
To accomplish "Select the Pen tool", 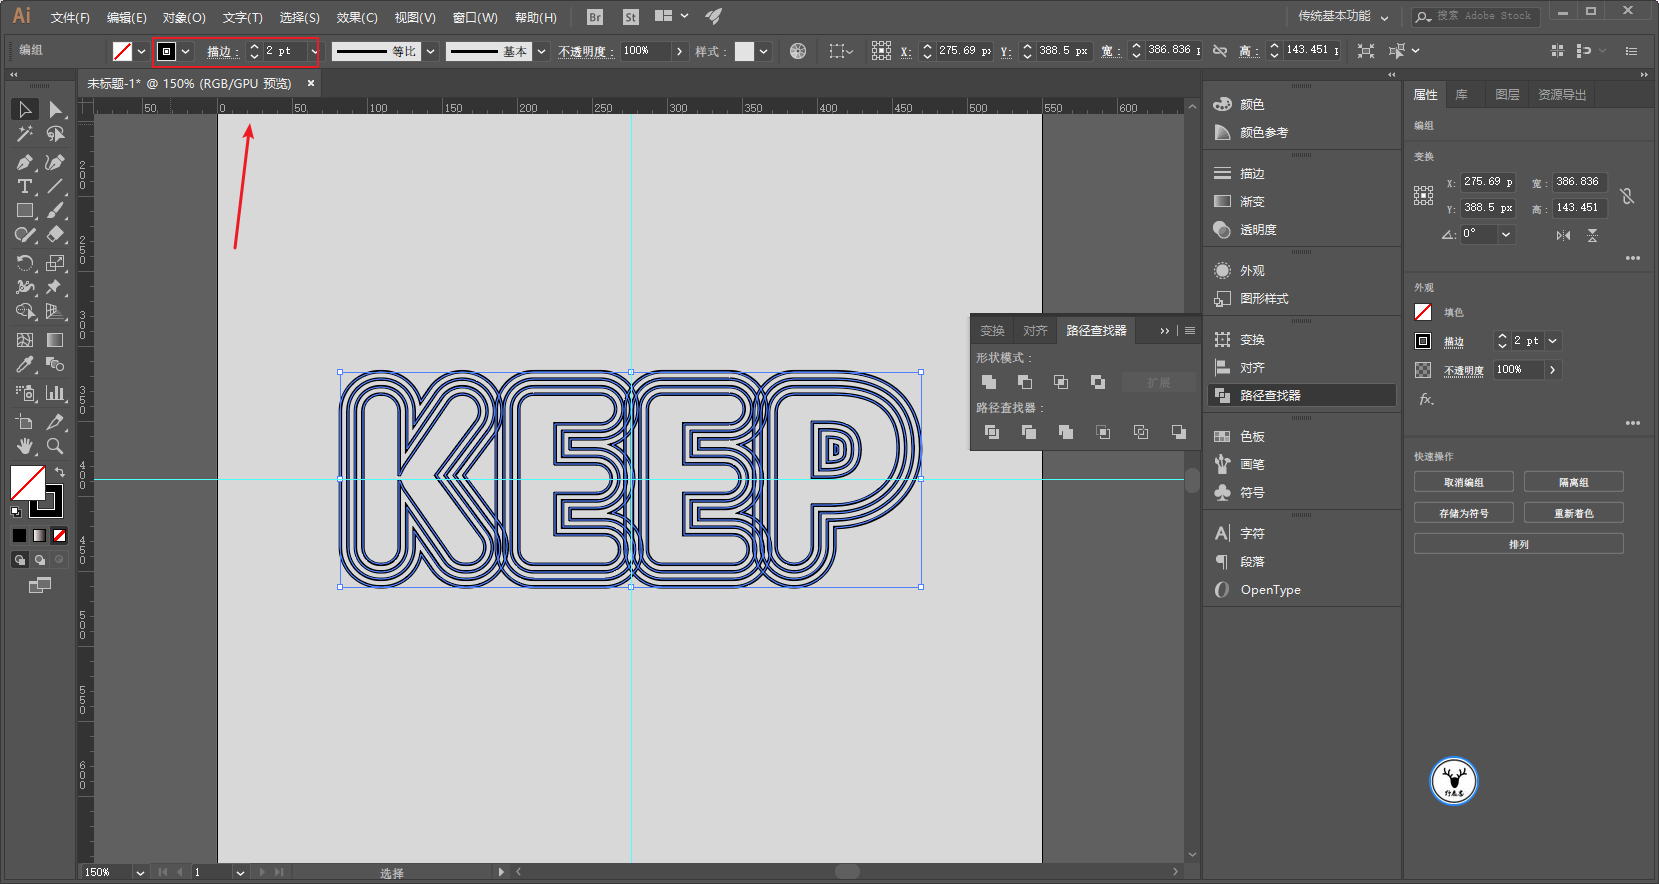I will click(x=25, y=162).
